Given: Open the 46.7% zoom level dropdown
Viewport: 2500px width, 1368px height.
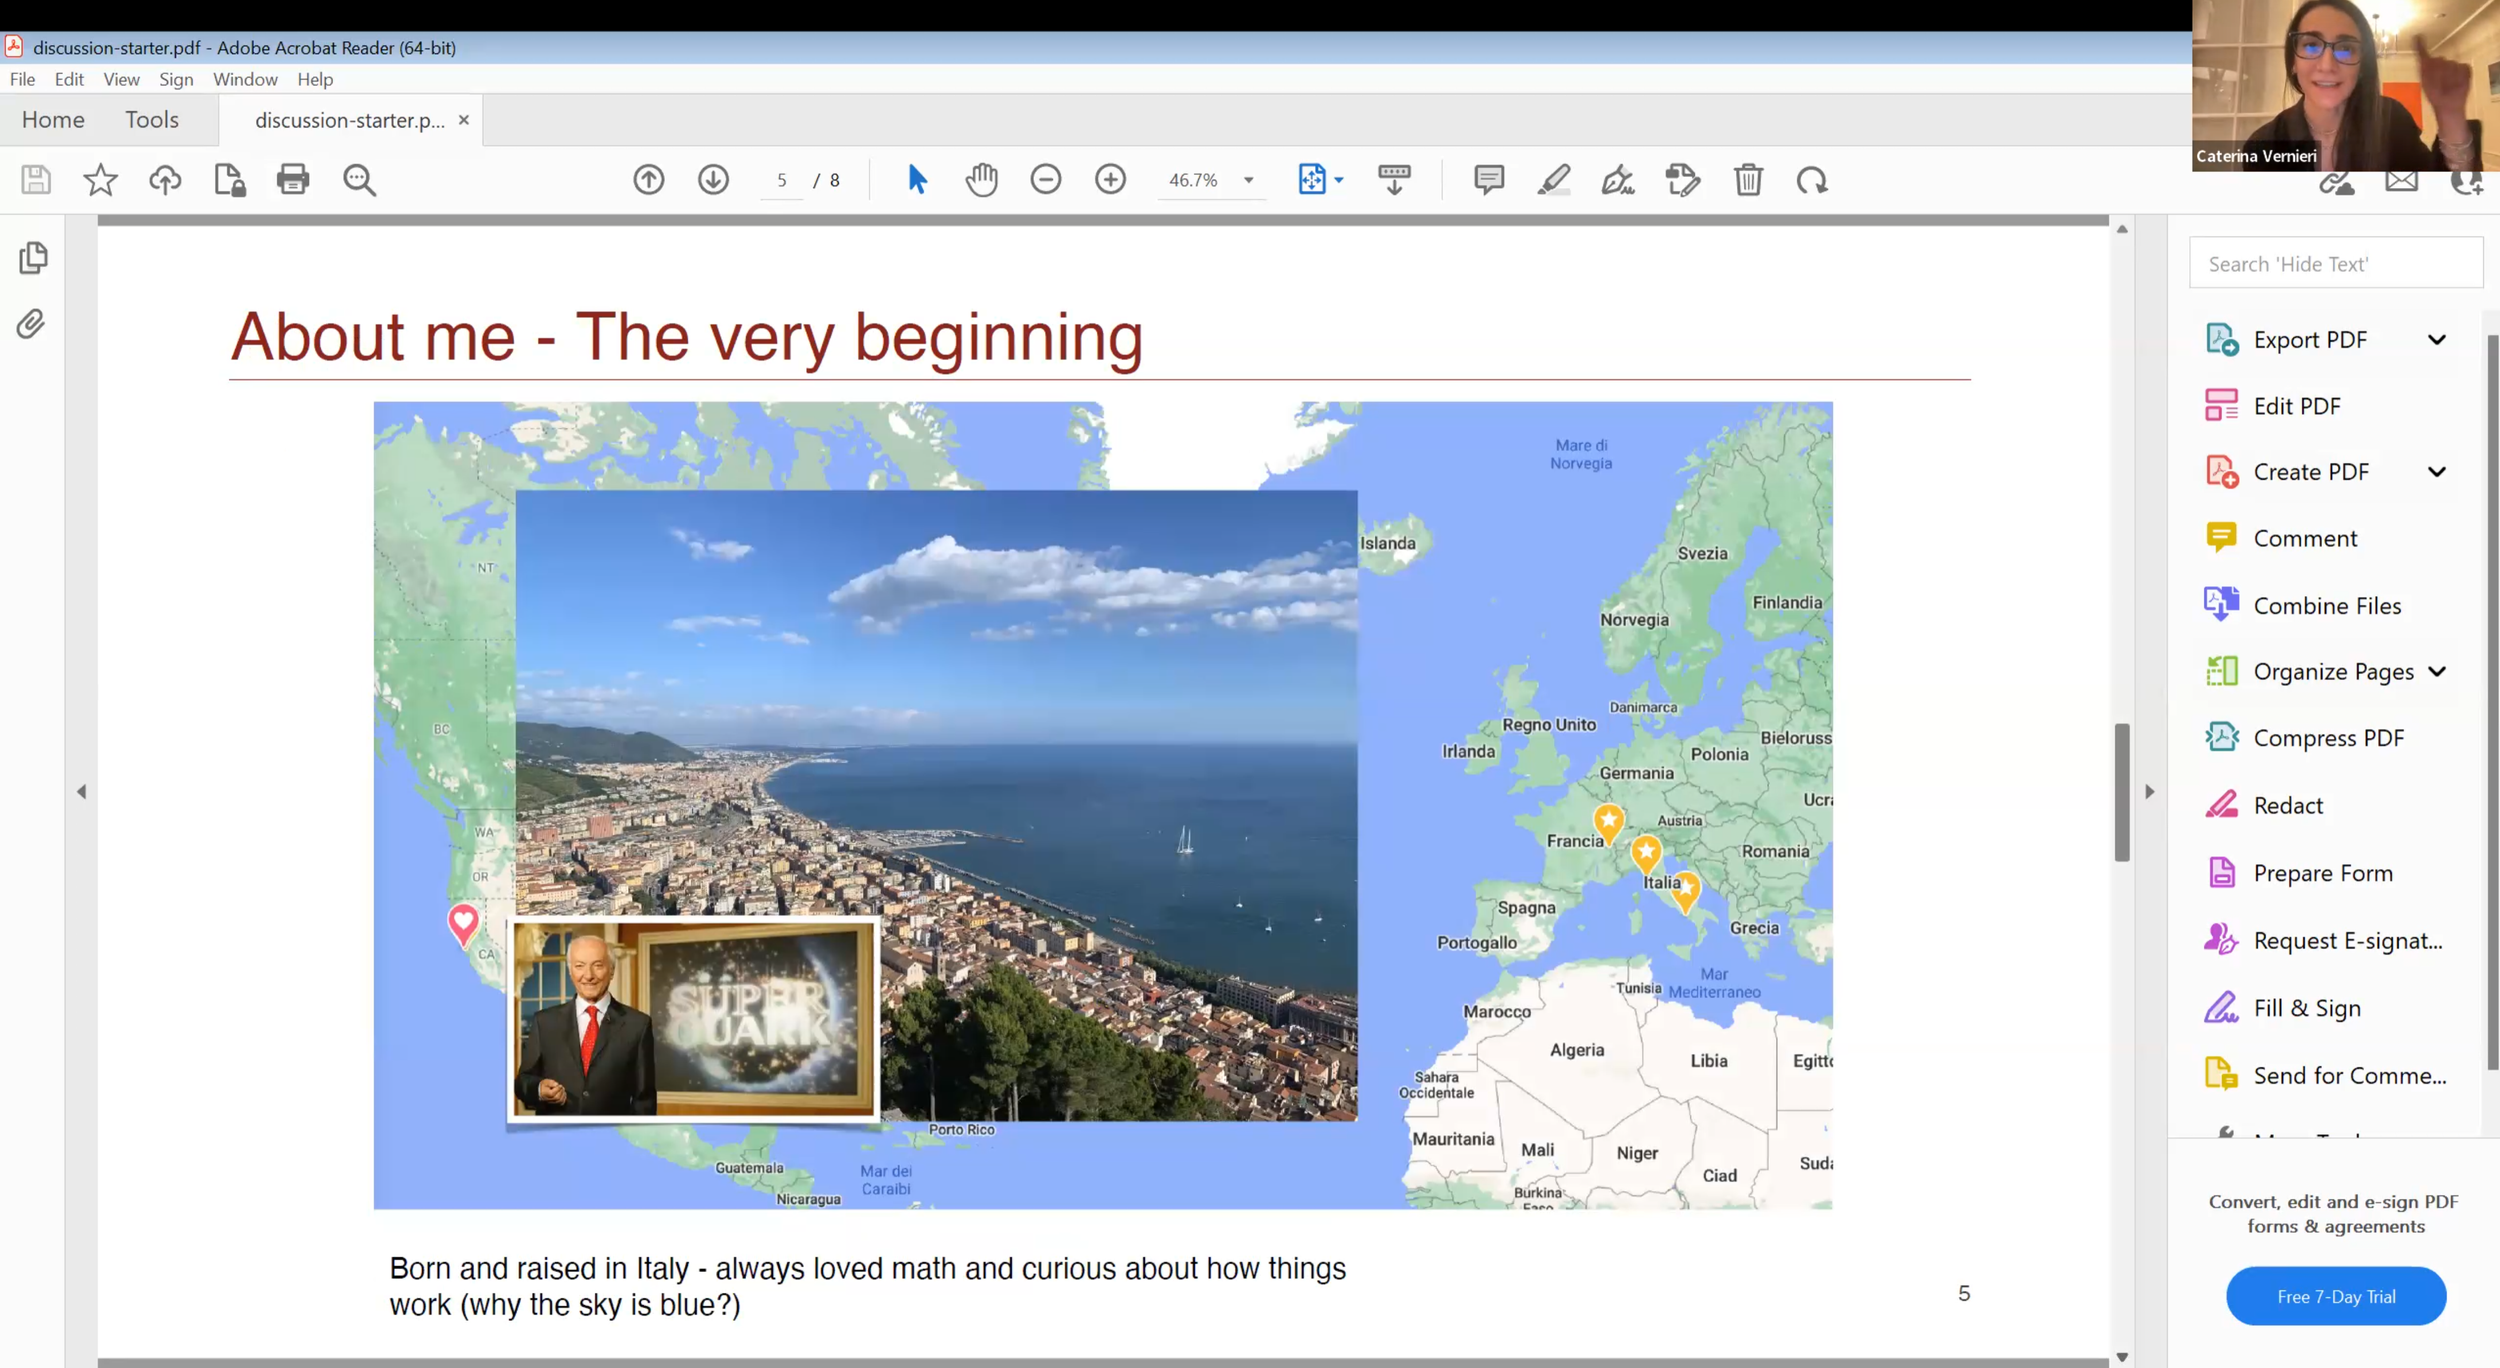Looking at the screenshot, I should tap(1248, 181).
